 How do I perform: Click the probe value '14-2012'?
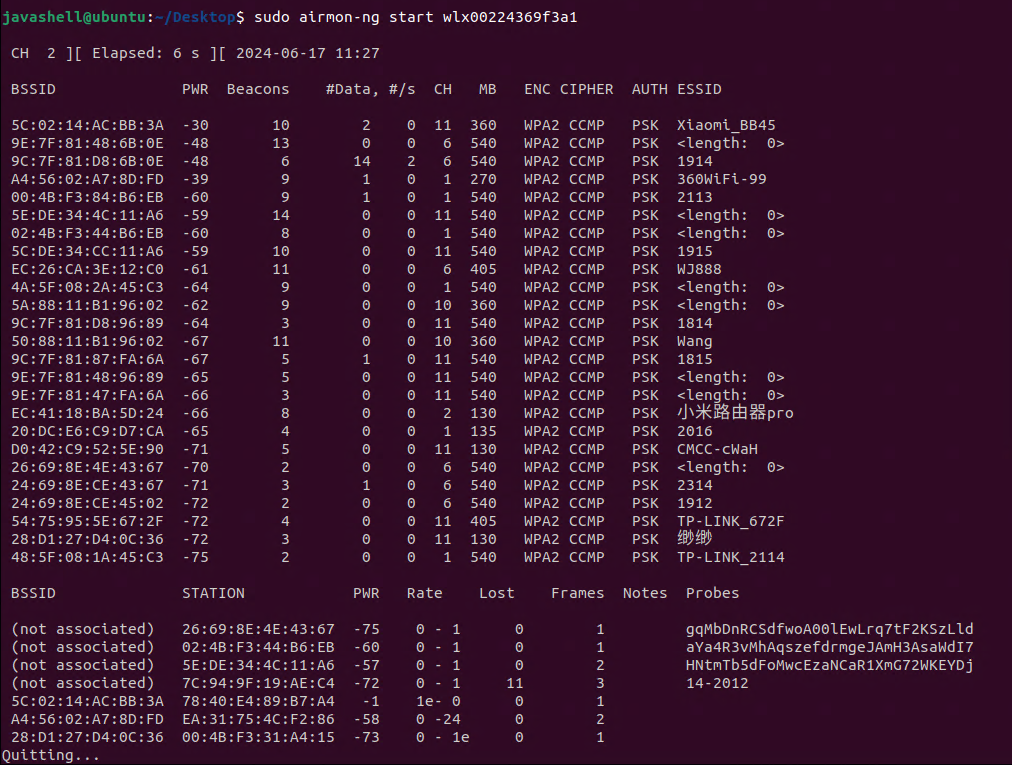click(717, 684)
